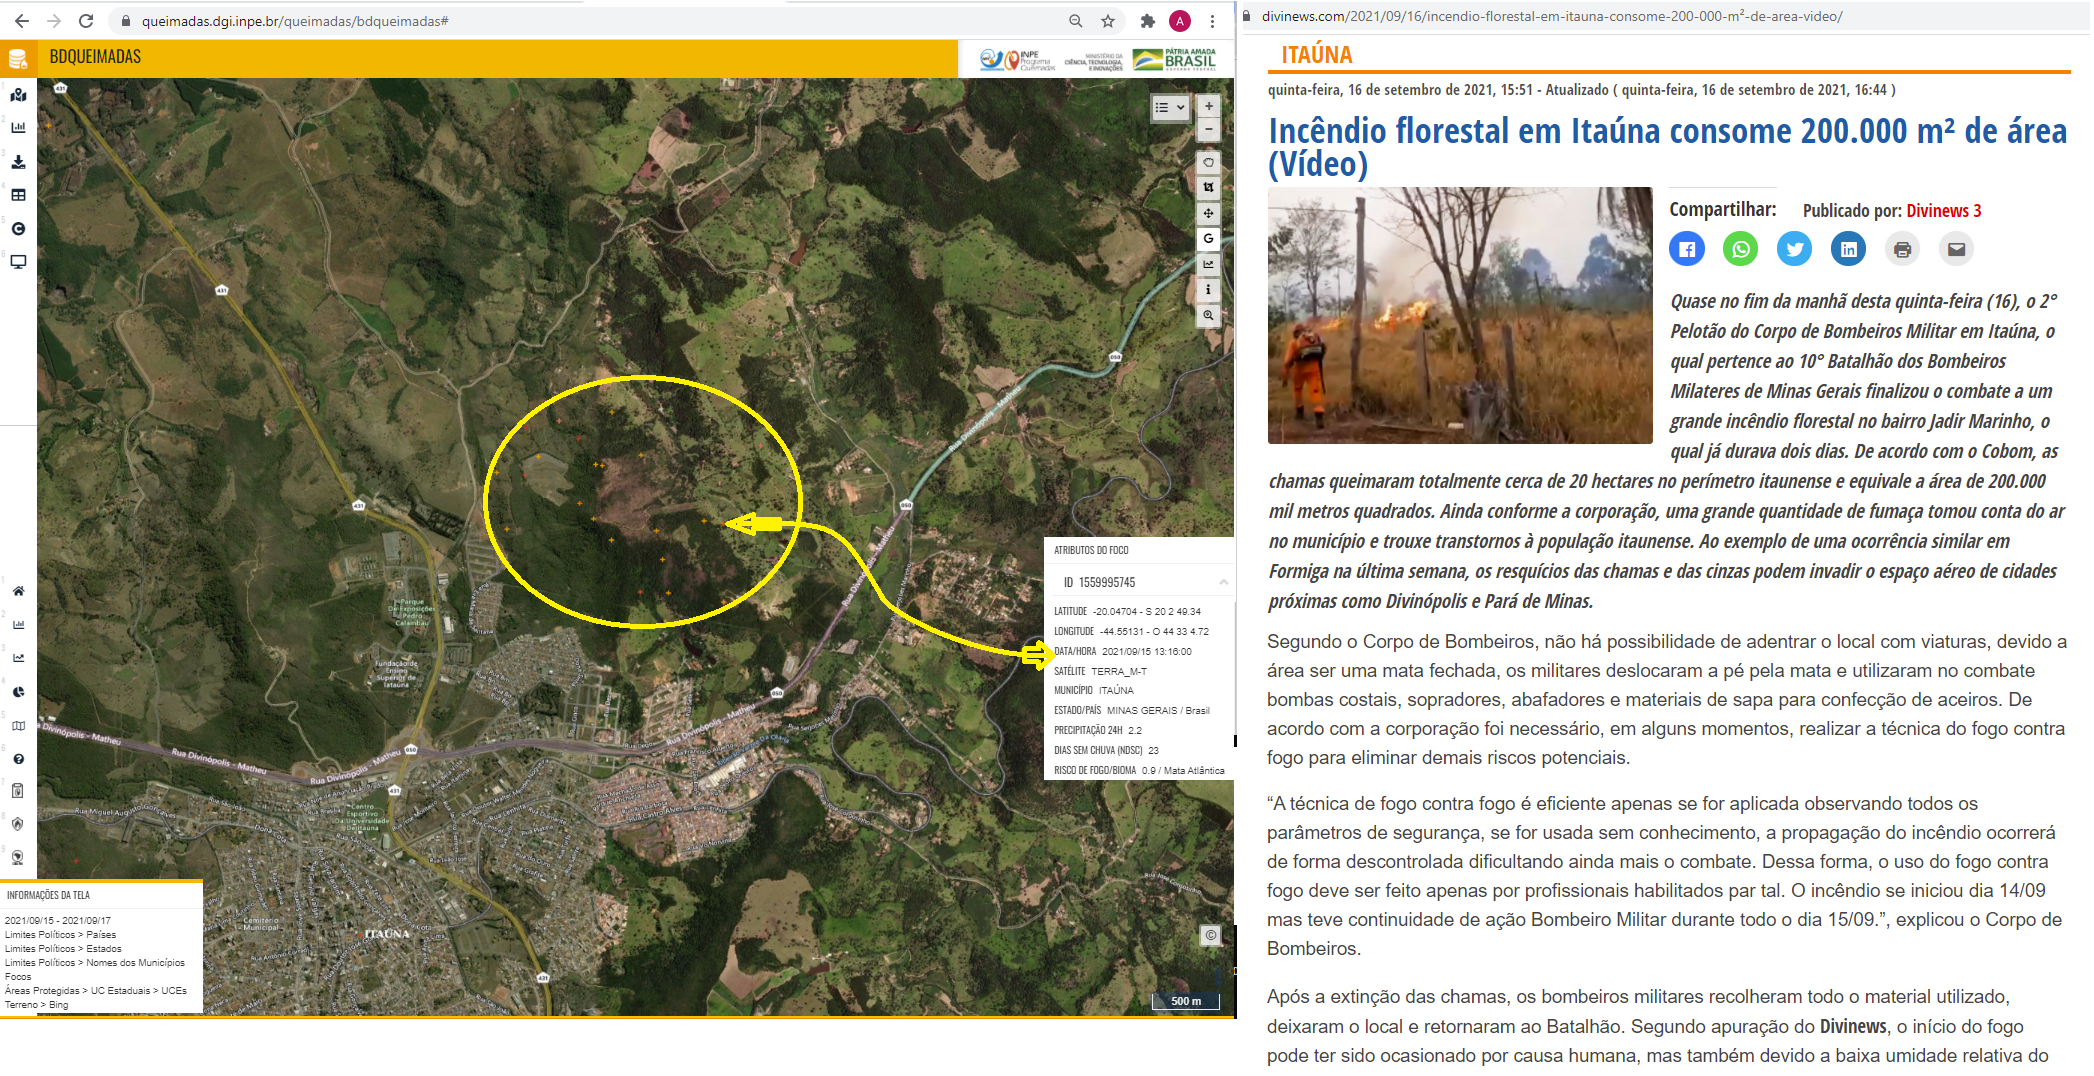Open the browser three-dot menu

[x=1212, y=21]
